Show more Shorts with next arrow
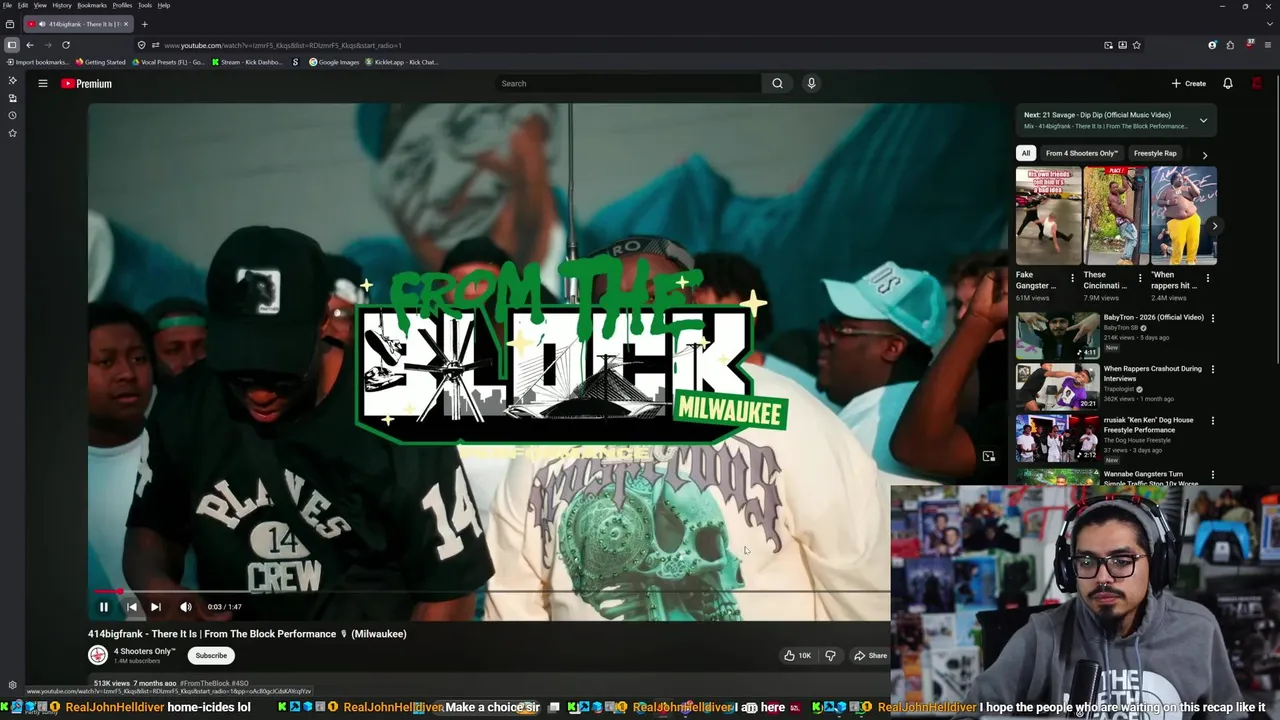Image resolution: width=1280 pixels, height=720 pixels. 1215,226
